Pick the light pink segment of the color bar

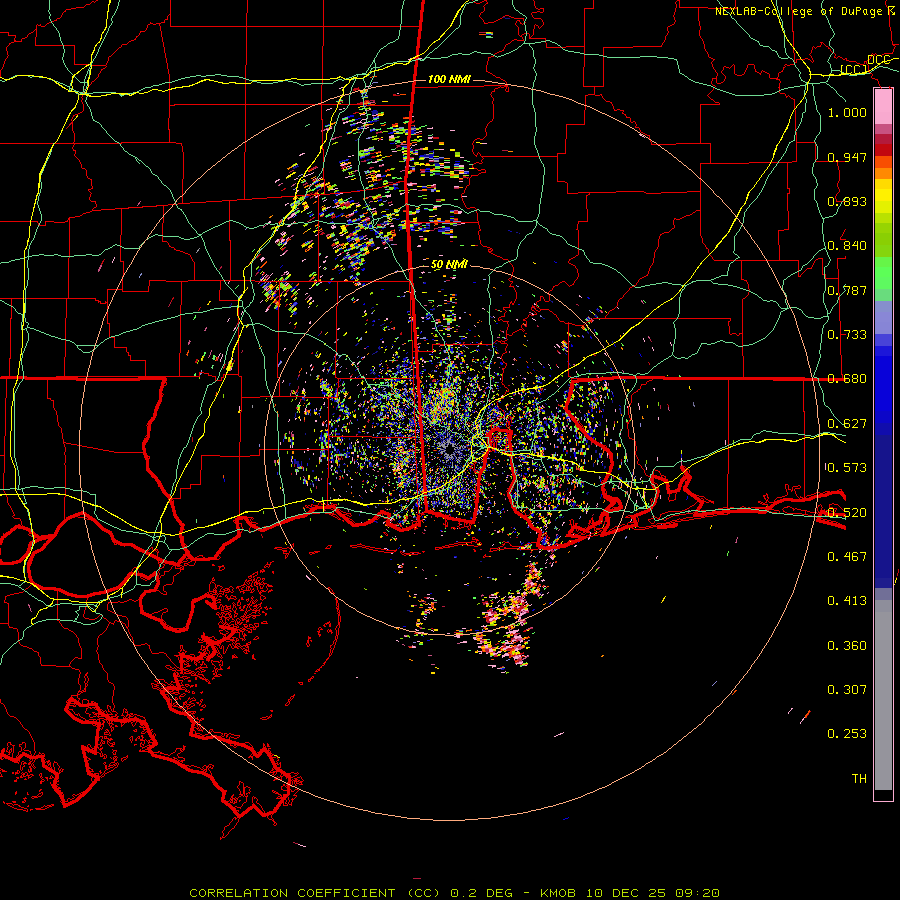click(x=883, y=107)
